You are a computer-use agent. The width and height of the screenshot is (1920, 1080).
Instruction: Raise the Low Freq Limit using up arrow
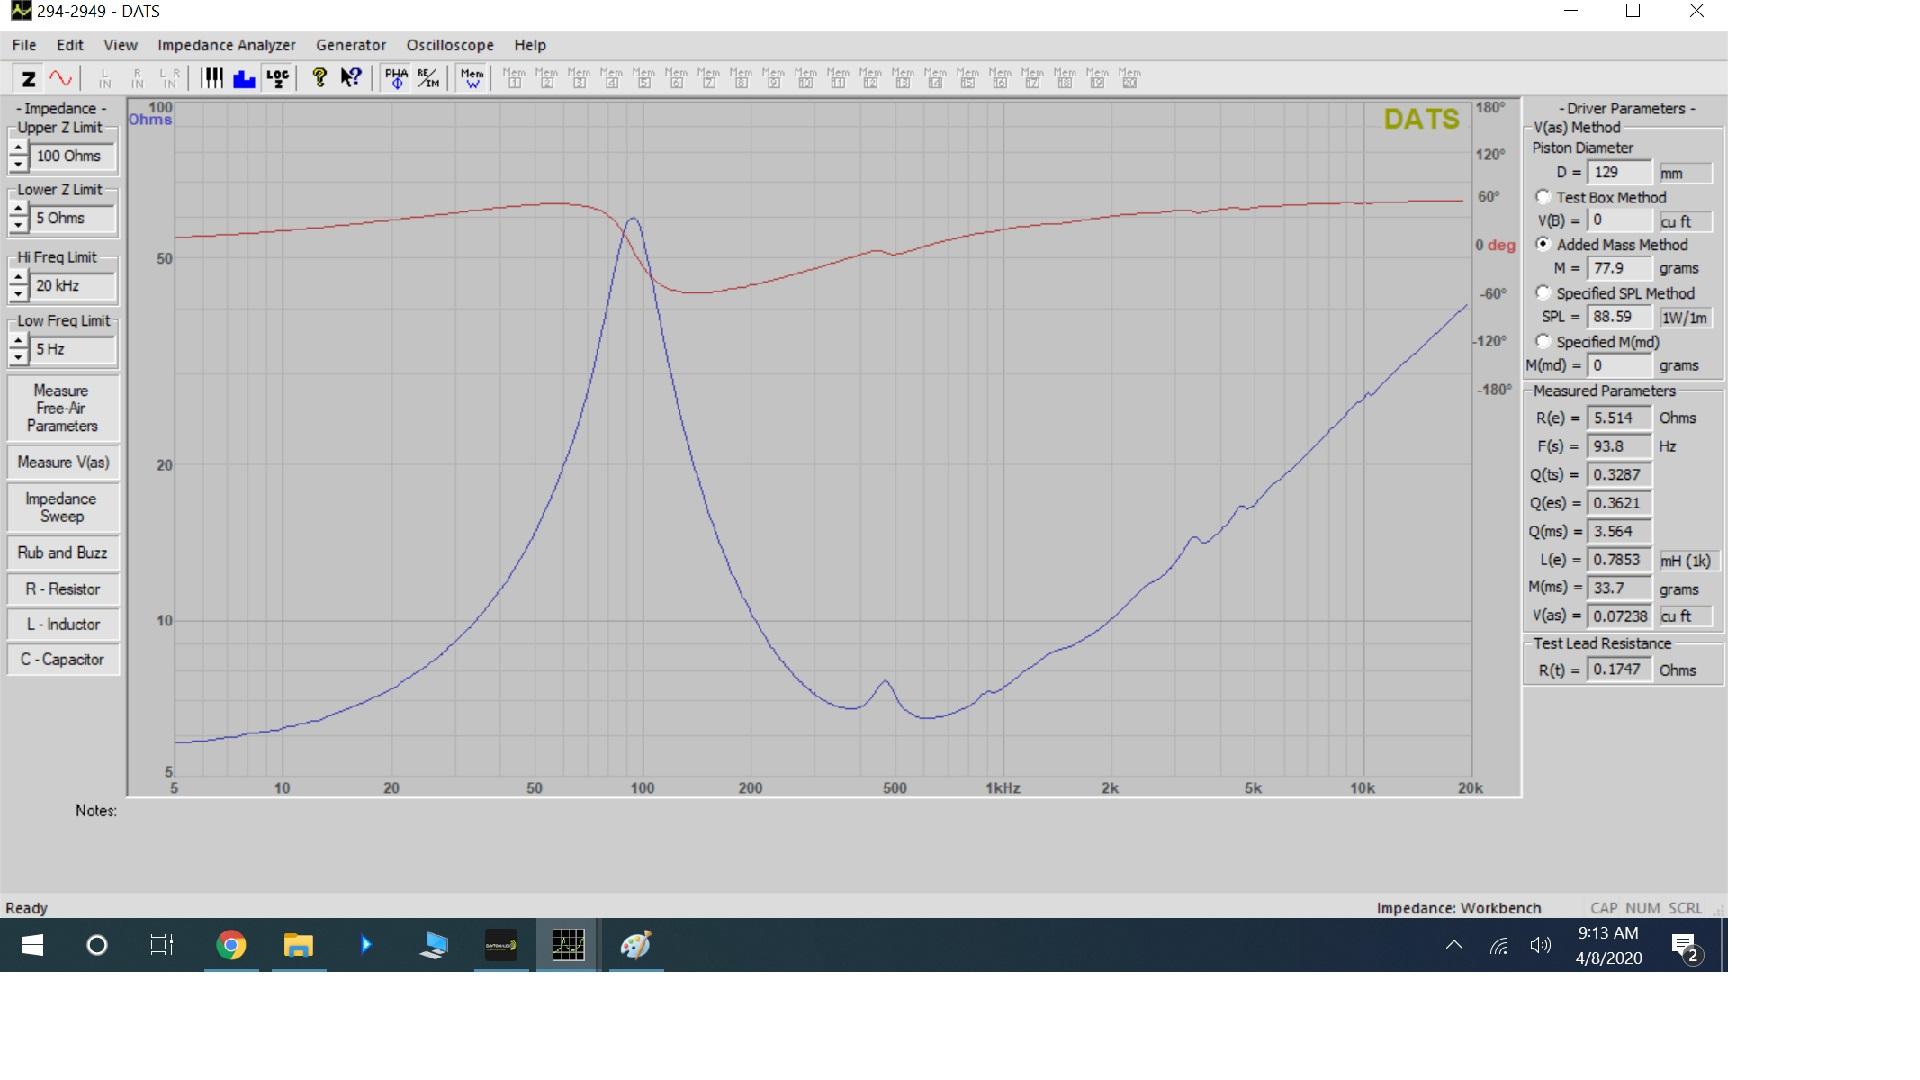click(18, 341)
